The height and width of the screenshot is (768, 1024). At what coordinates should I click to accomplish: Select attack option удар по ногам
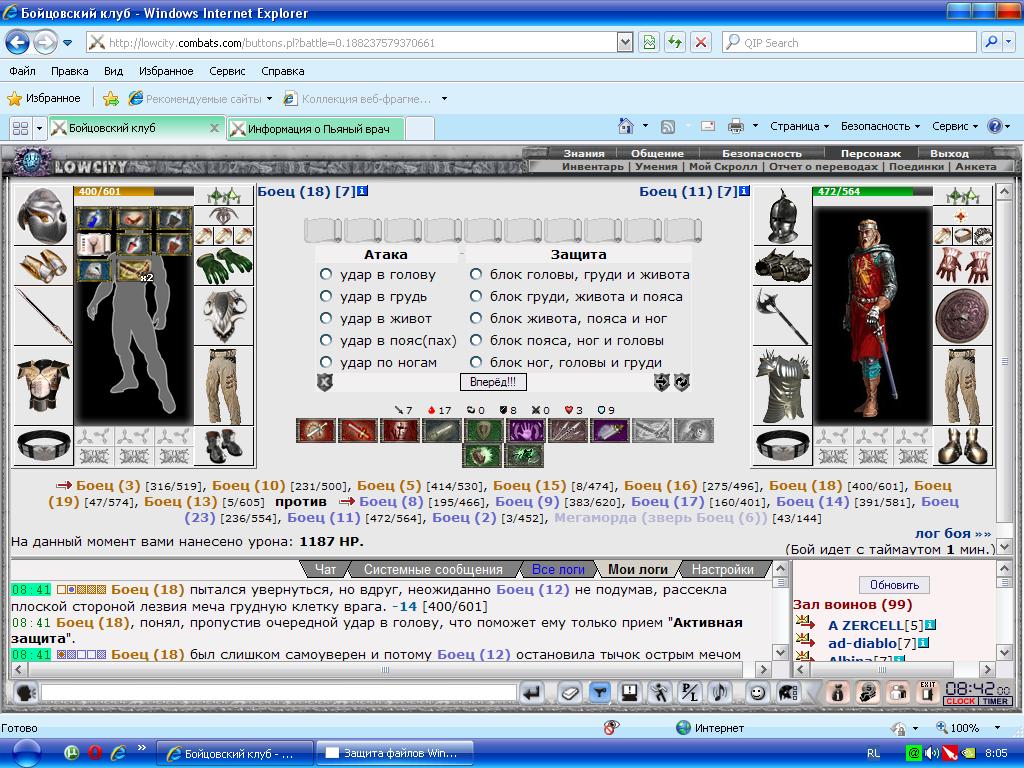tap(325, 362)
